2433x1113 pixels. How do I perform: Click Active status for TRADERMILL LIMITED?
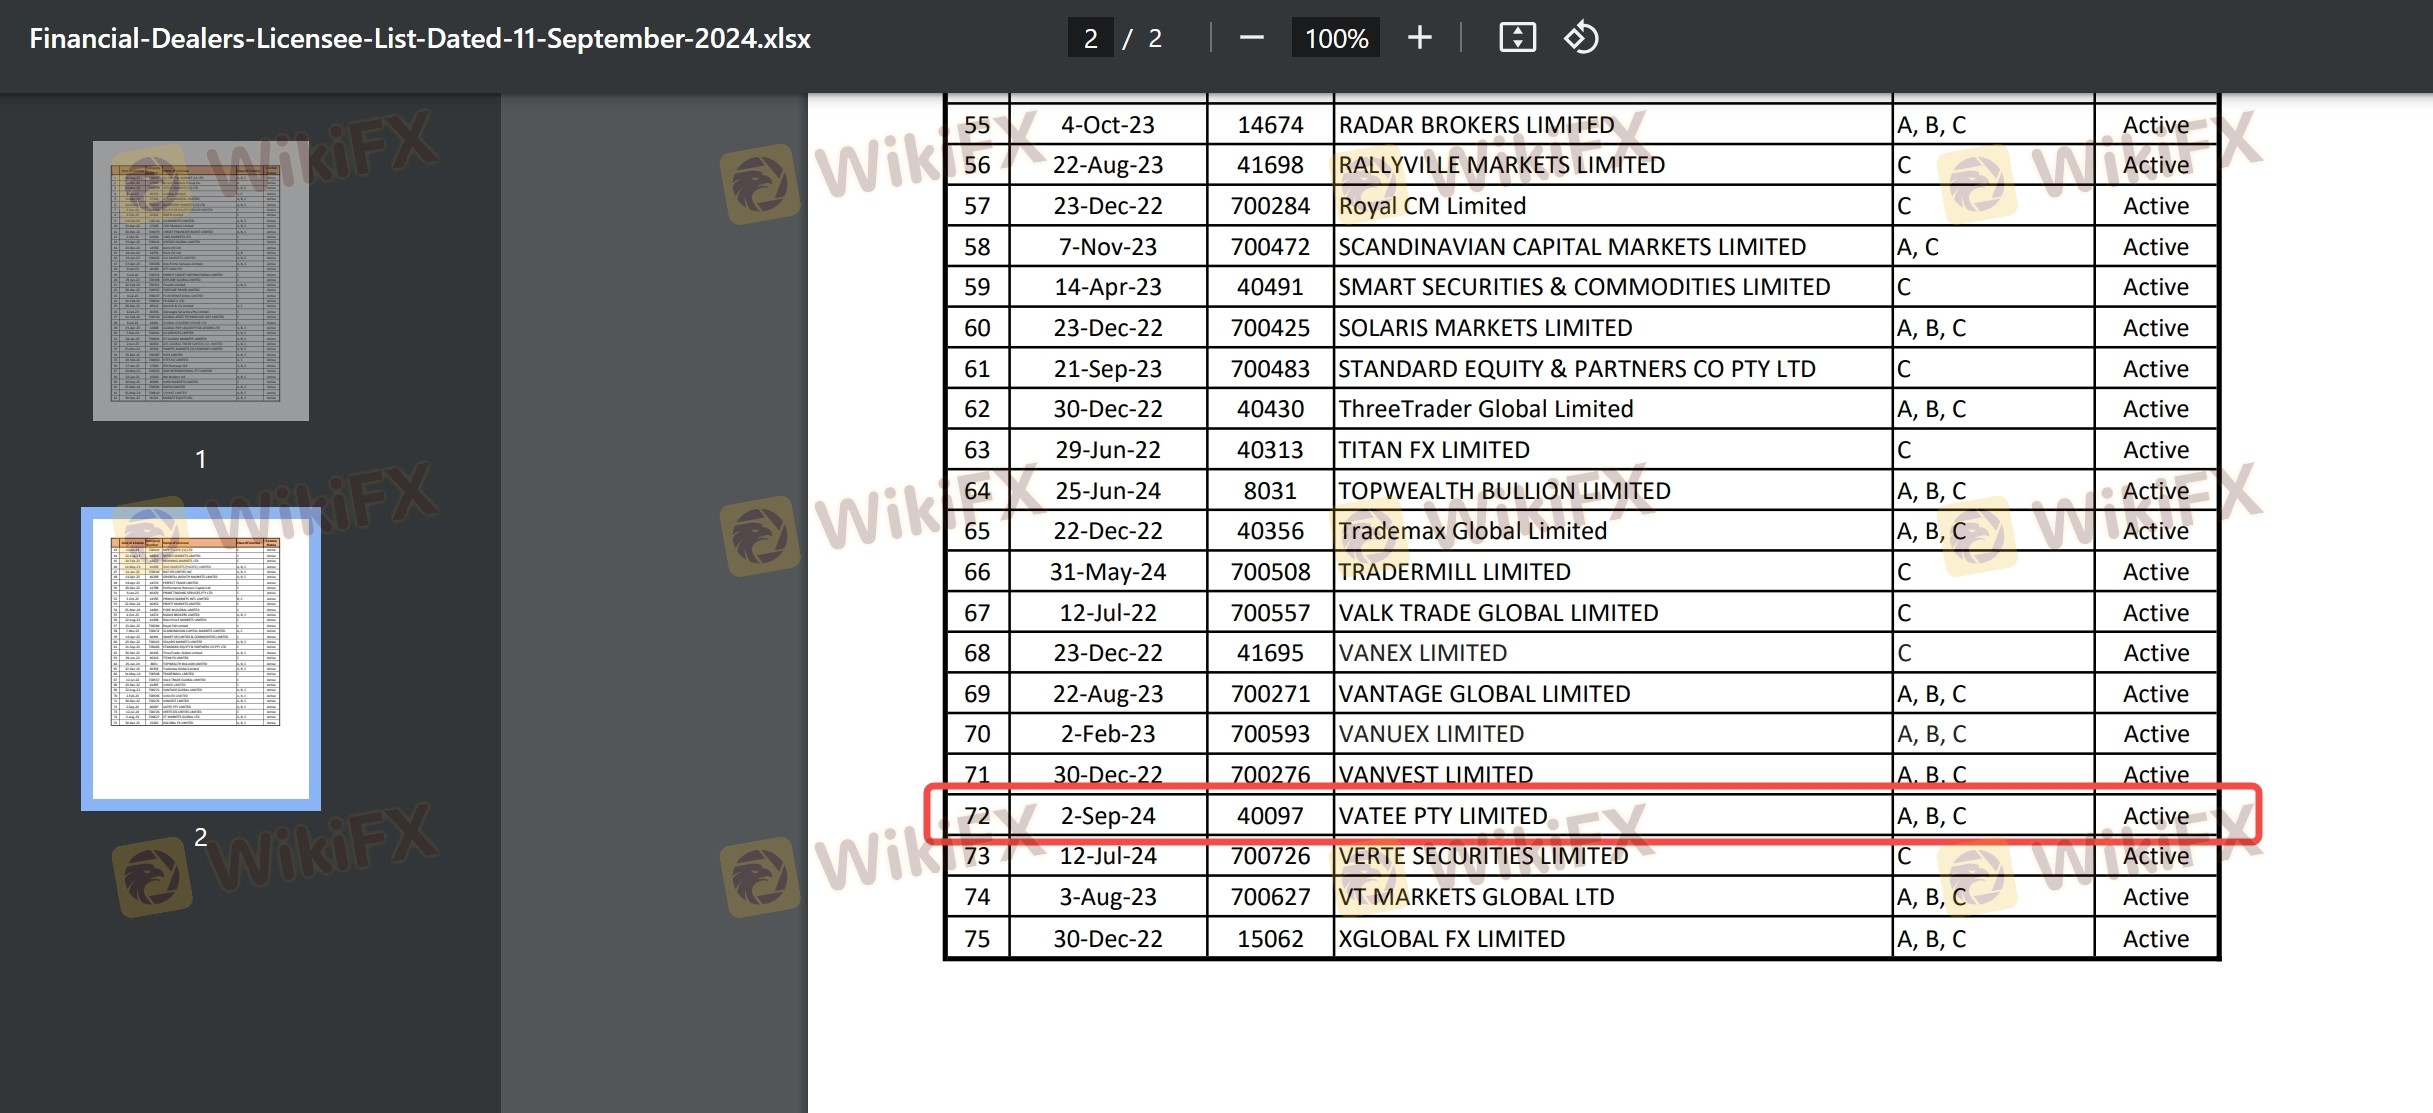coord(2155,572)
